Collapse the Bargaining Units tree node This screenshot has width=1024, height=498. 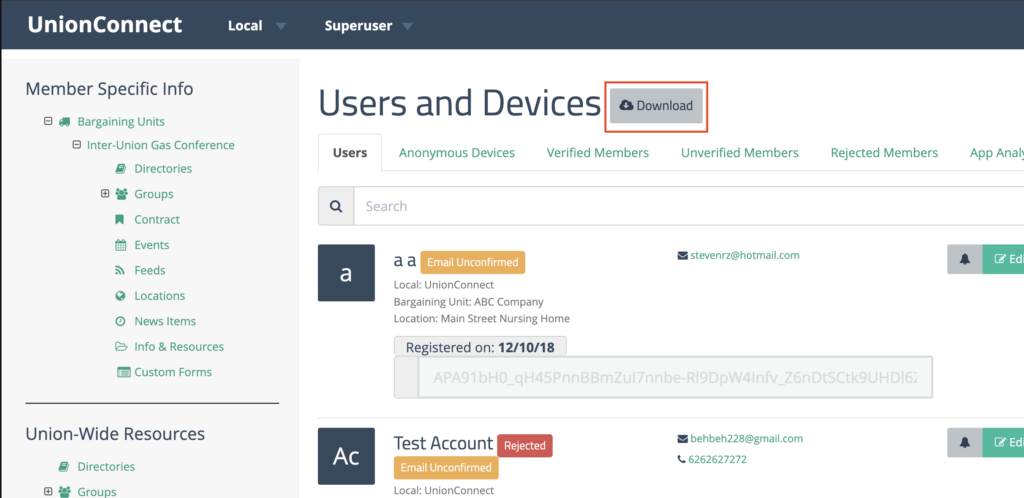coord(48,121)
